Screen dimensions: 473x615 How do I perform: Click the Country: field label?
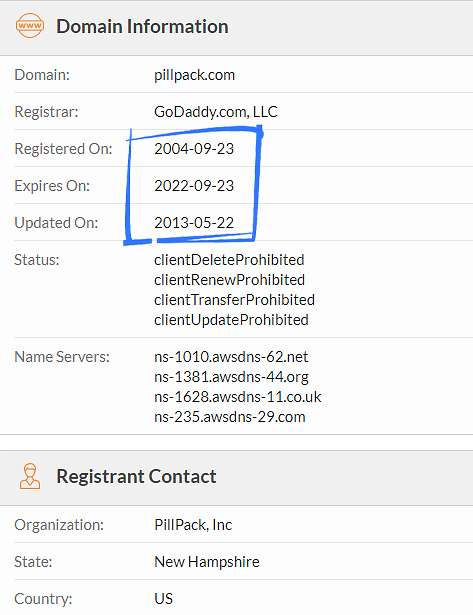[x=43, y=599]
